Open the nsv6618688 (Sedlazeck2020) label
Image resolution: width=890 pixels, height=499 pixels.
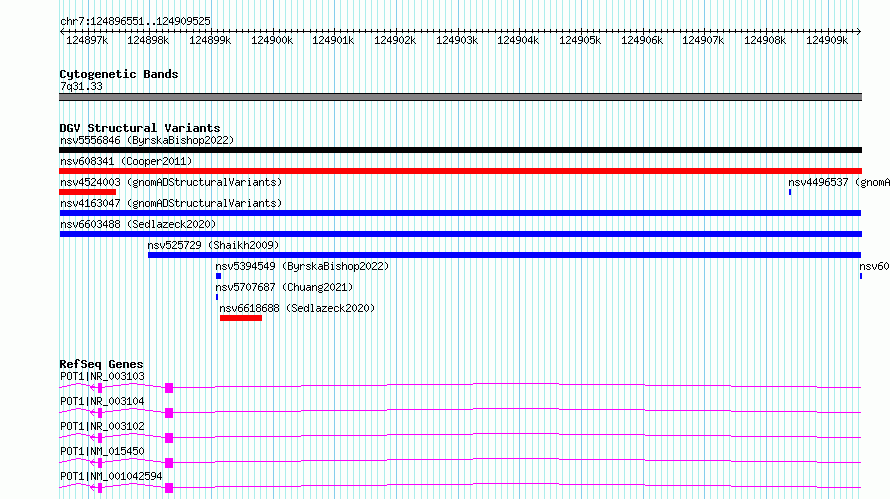tap(297, 308)
